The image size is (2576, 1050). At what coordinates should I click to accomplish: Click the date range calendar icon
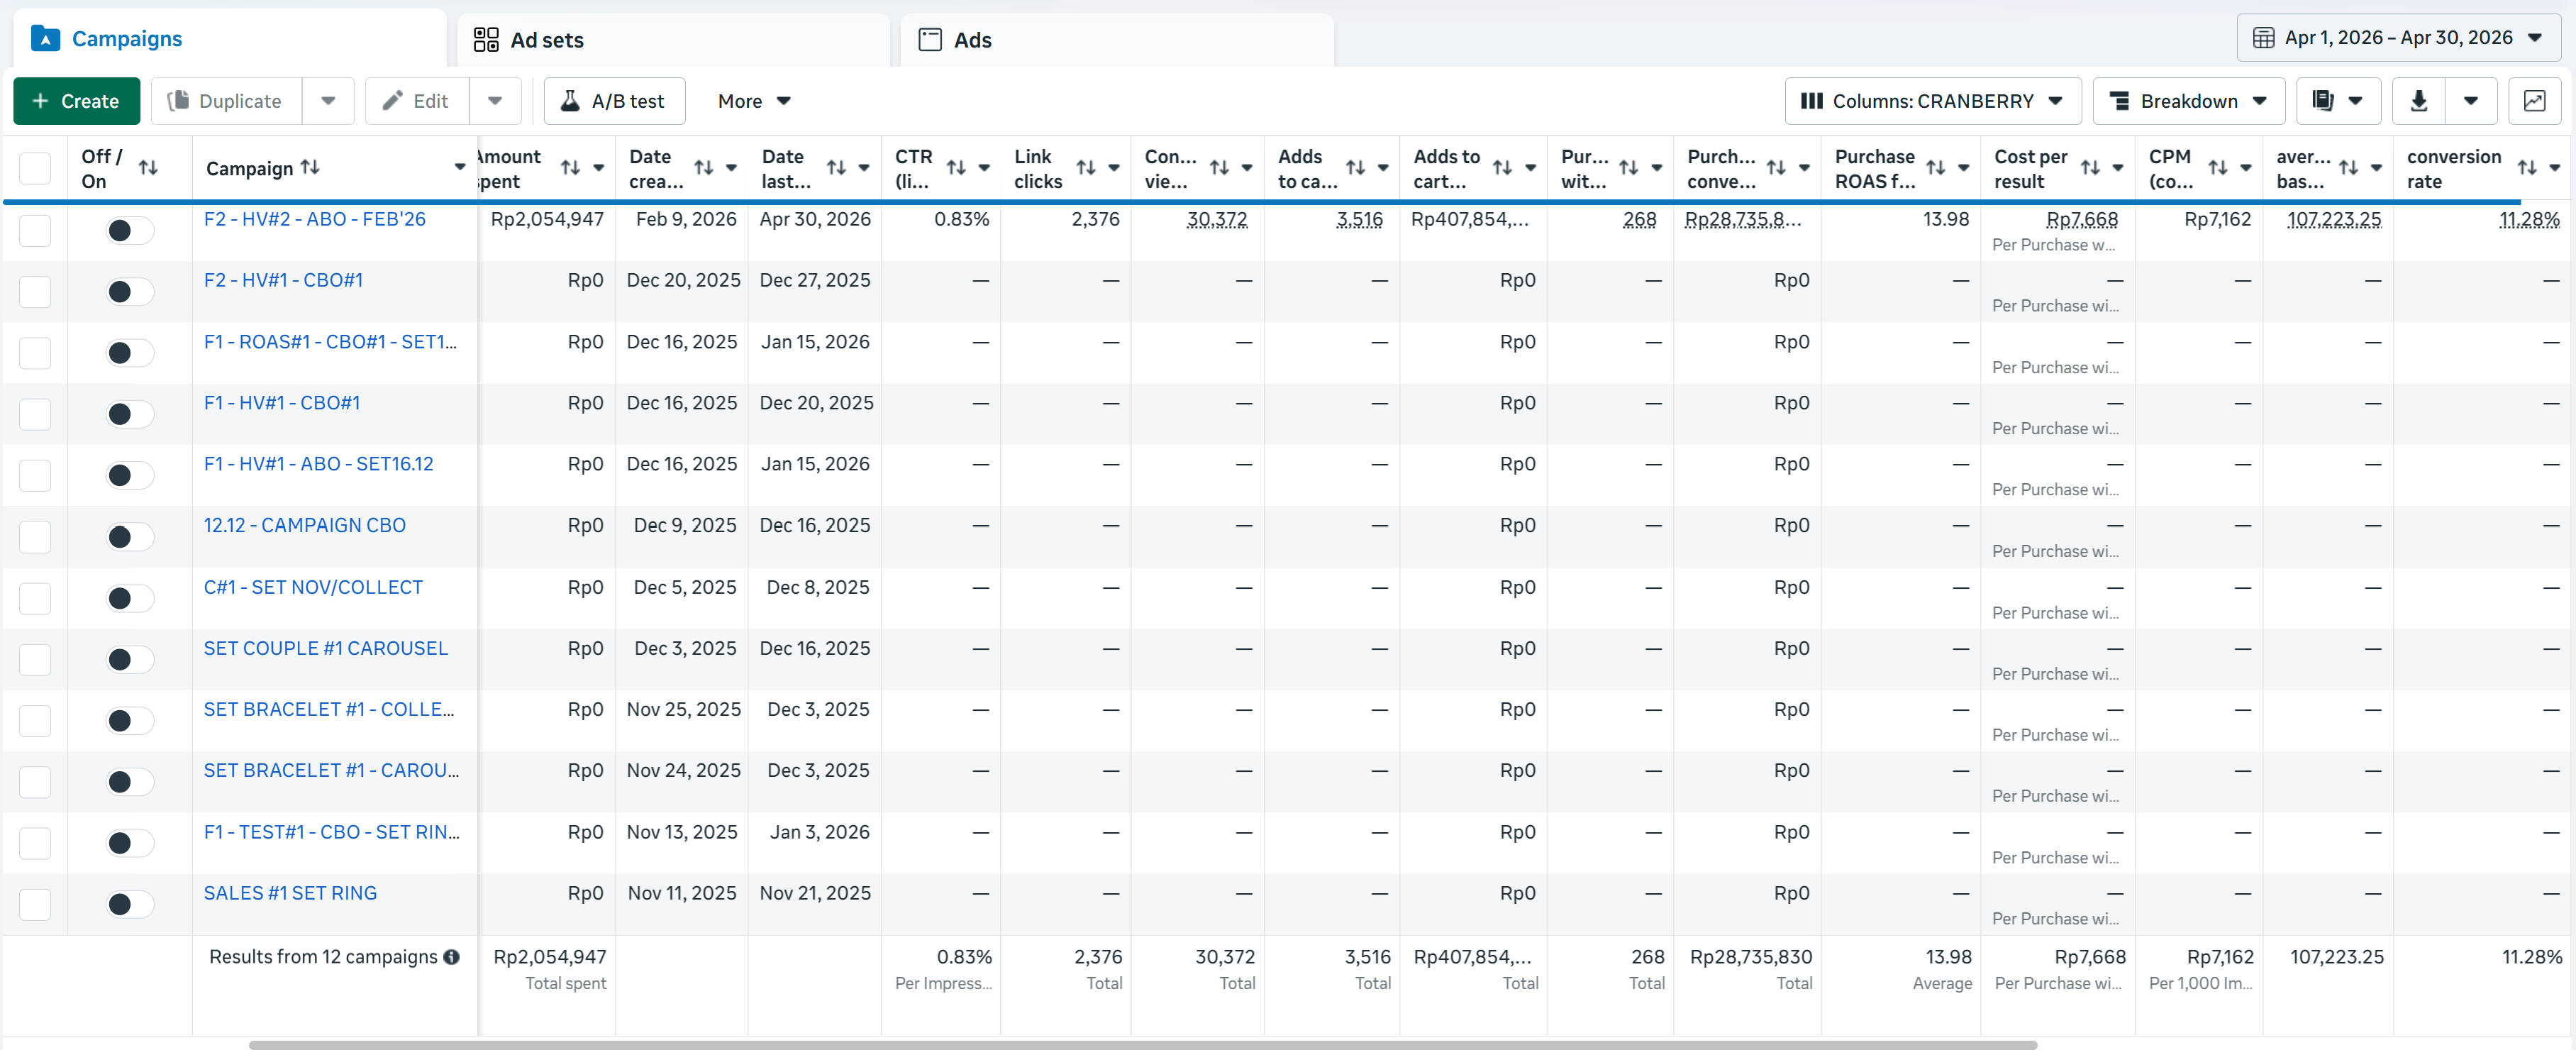pos(2263,38)
